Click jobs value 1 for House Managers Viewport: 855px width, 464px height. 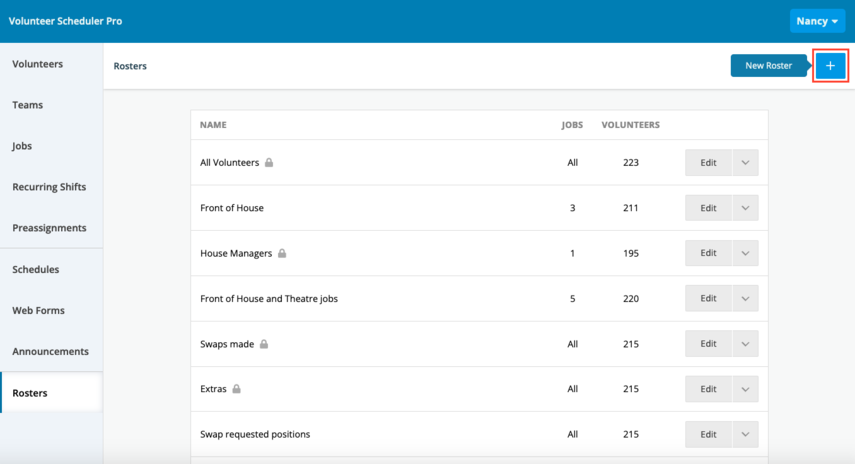click(x=573, y=253)
